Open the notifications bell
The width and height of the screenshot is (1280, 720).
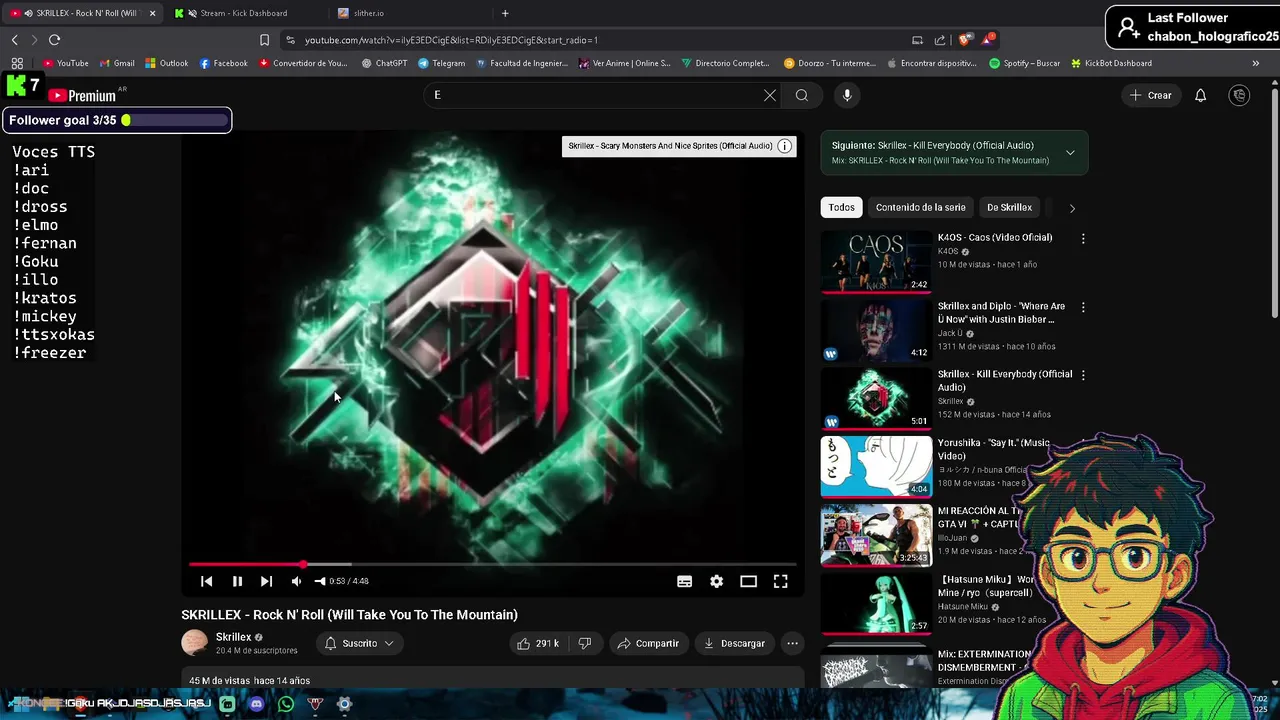1200,95
